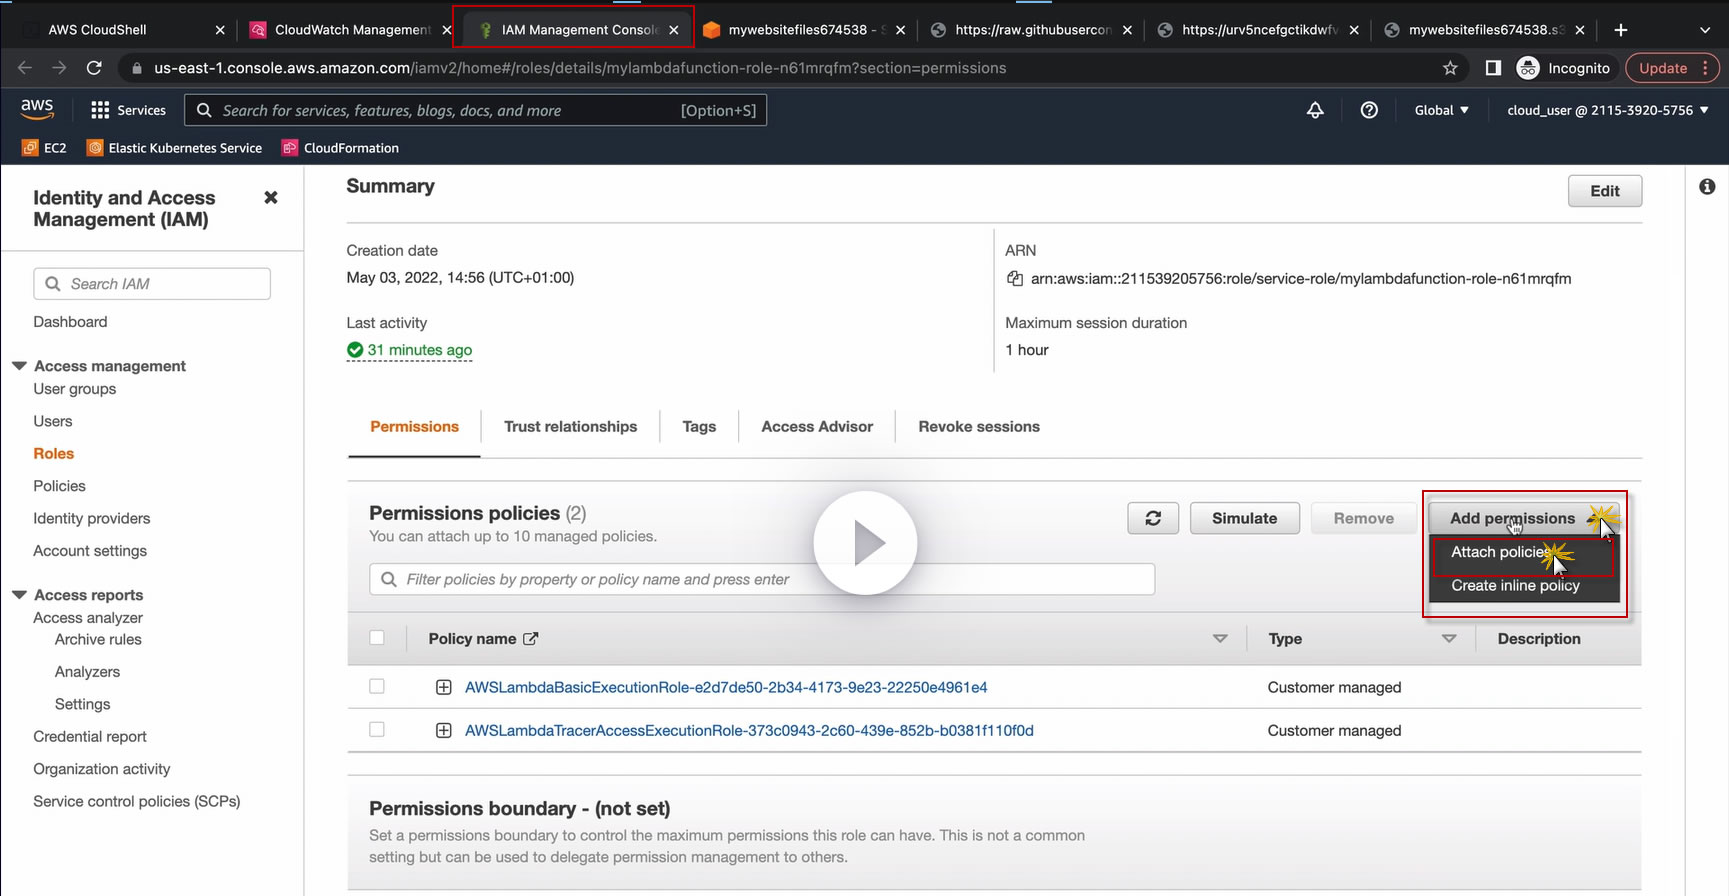
Task: Open the help question mark icon
Action: [1369, 110]
